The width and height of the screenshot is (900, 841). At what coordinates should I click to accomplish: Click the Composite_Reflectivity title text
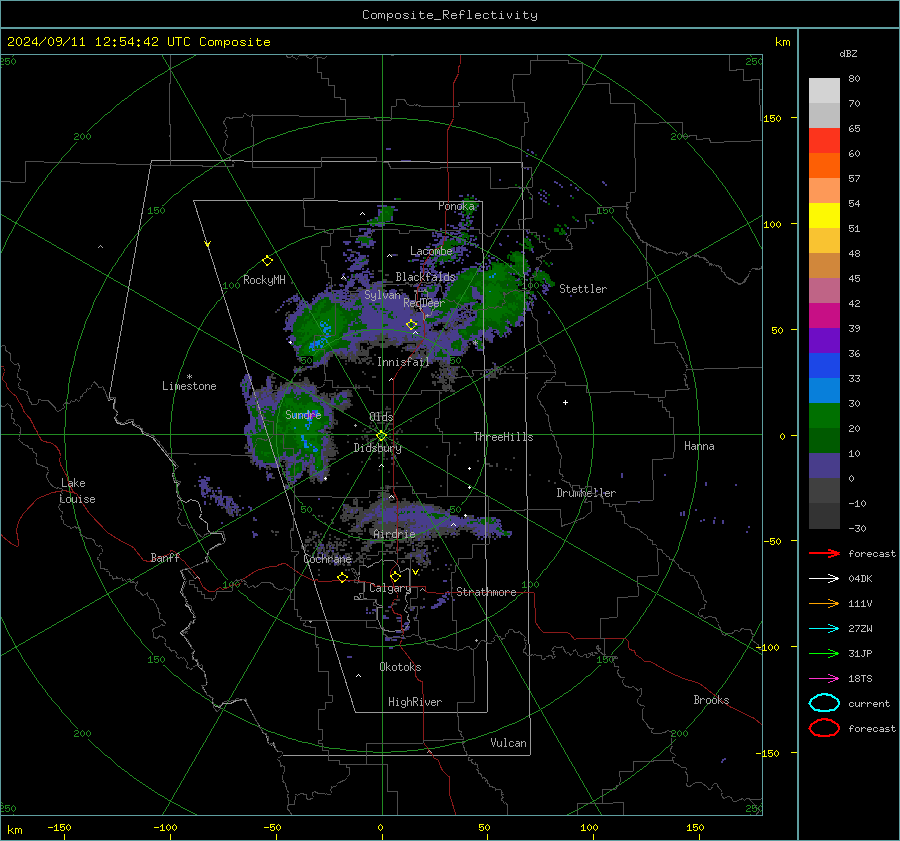[x=449, y=15]
